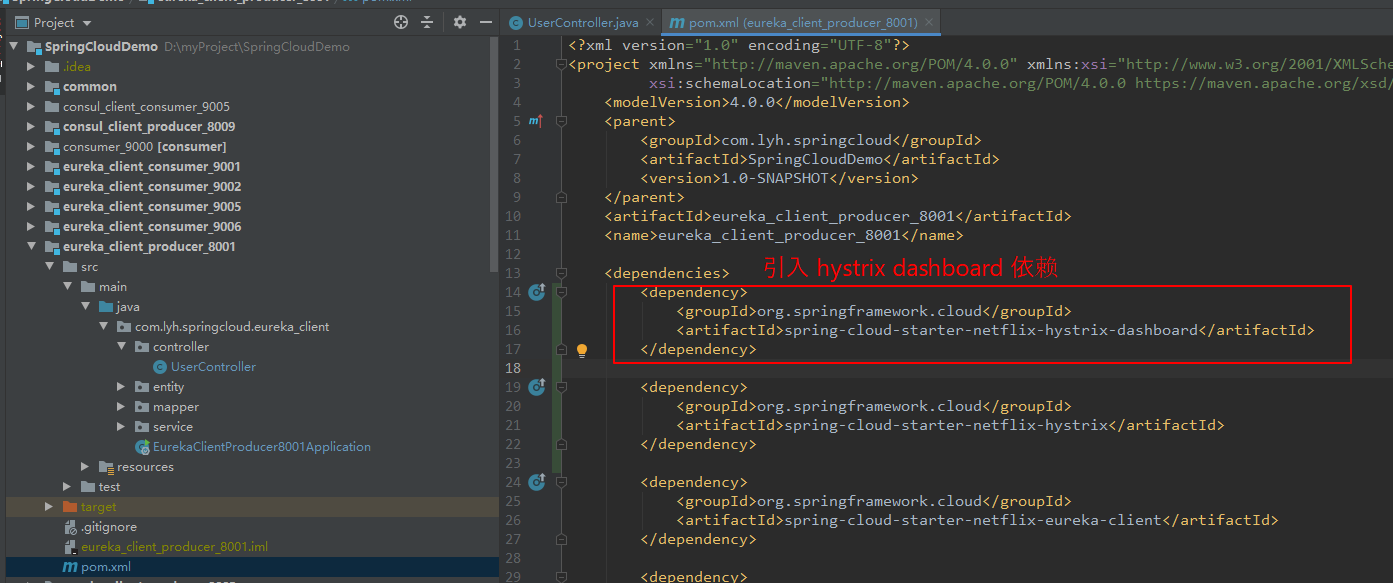Toggle fold marker at project tag line 2

561,64
